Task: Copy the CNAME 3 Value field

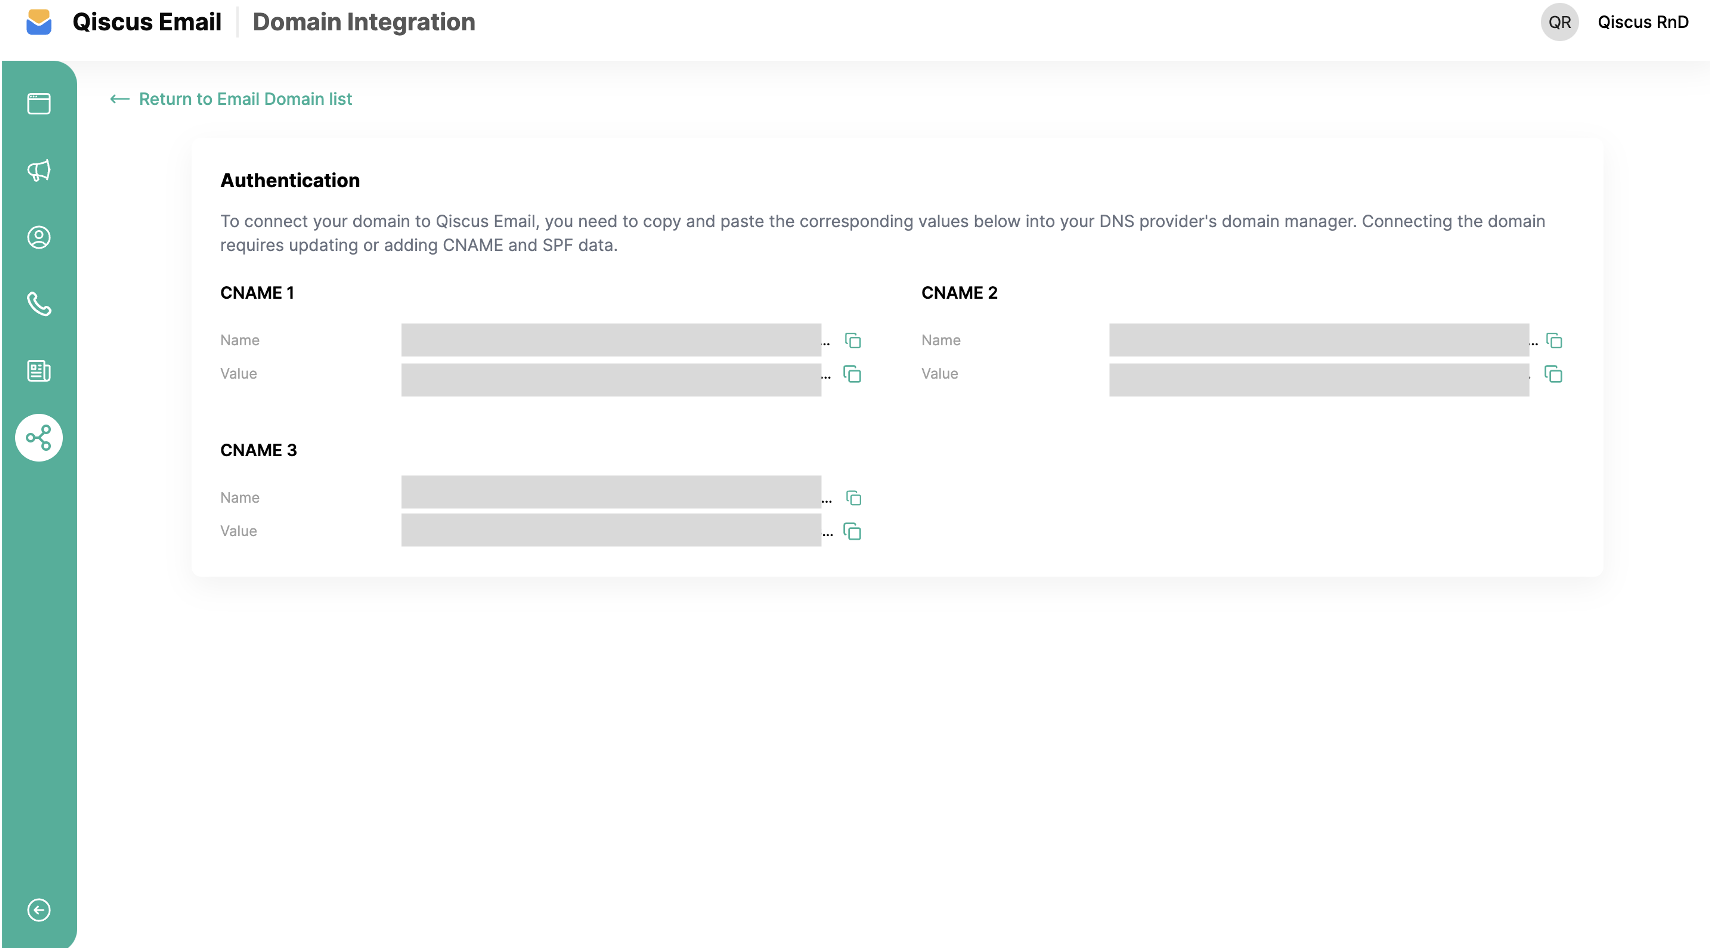Action: 853,531
